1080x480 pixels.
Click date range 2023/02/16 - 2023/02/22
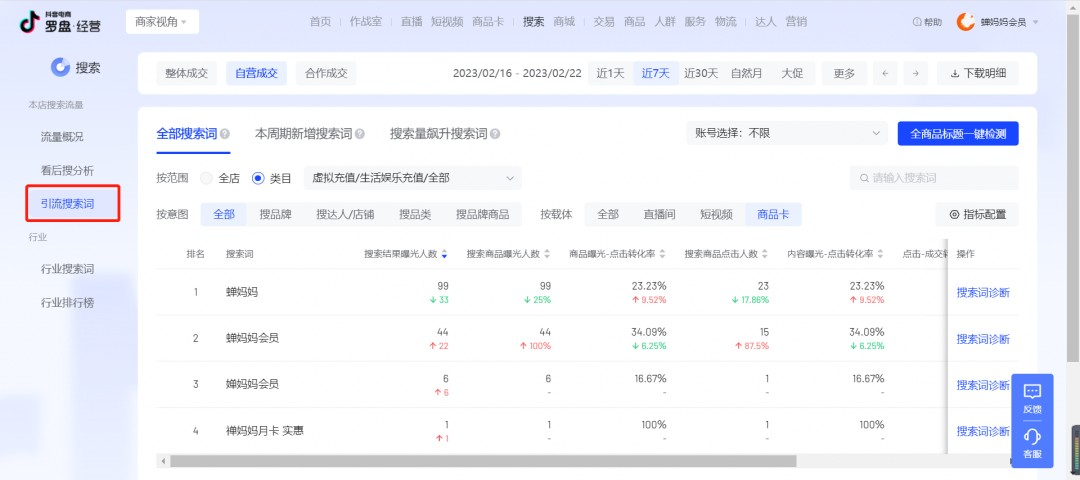click(x=517, y=74)
